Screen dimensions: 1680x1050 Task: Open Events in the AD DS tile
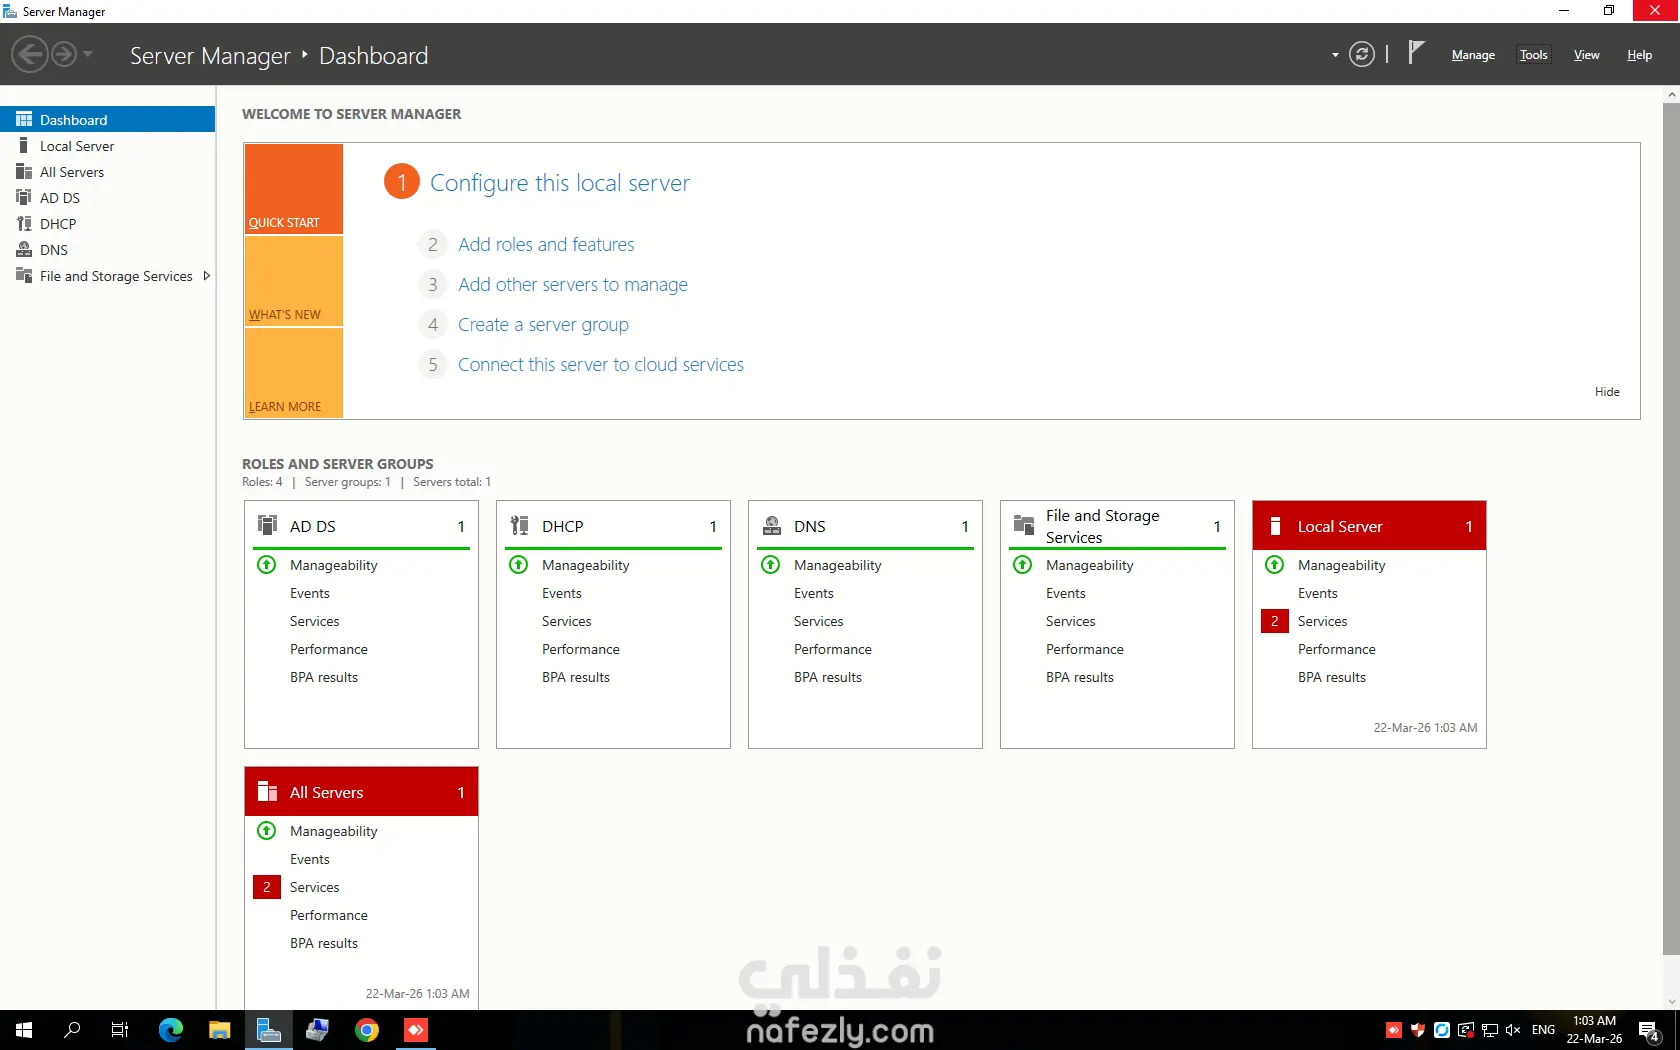click(x=310, y=593)
